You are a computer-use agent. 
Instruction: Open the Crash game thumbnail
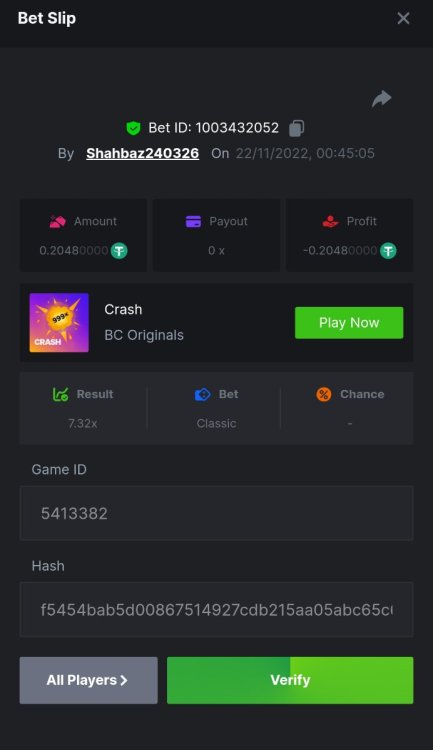pyautogui.click(x=59, y=323)
